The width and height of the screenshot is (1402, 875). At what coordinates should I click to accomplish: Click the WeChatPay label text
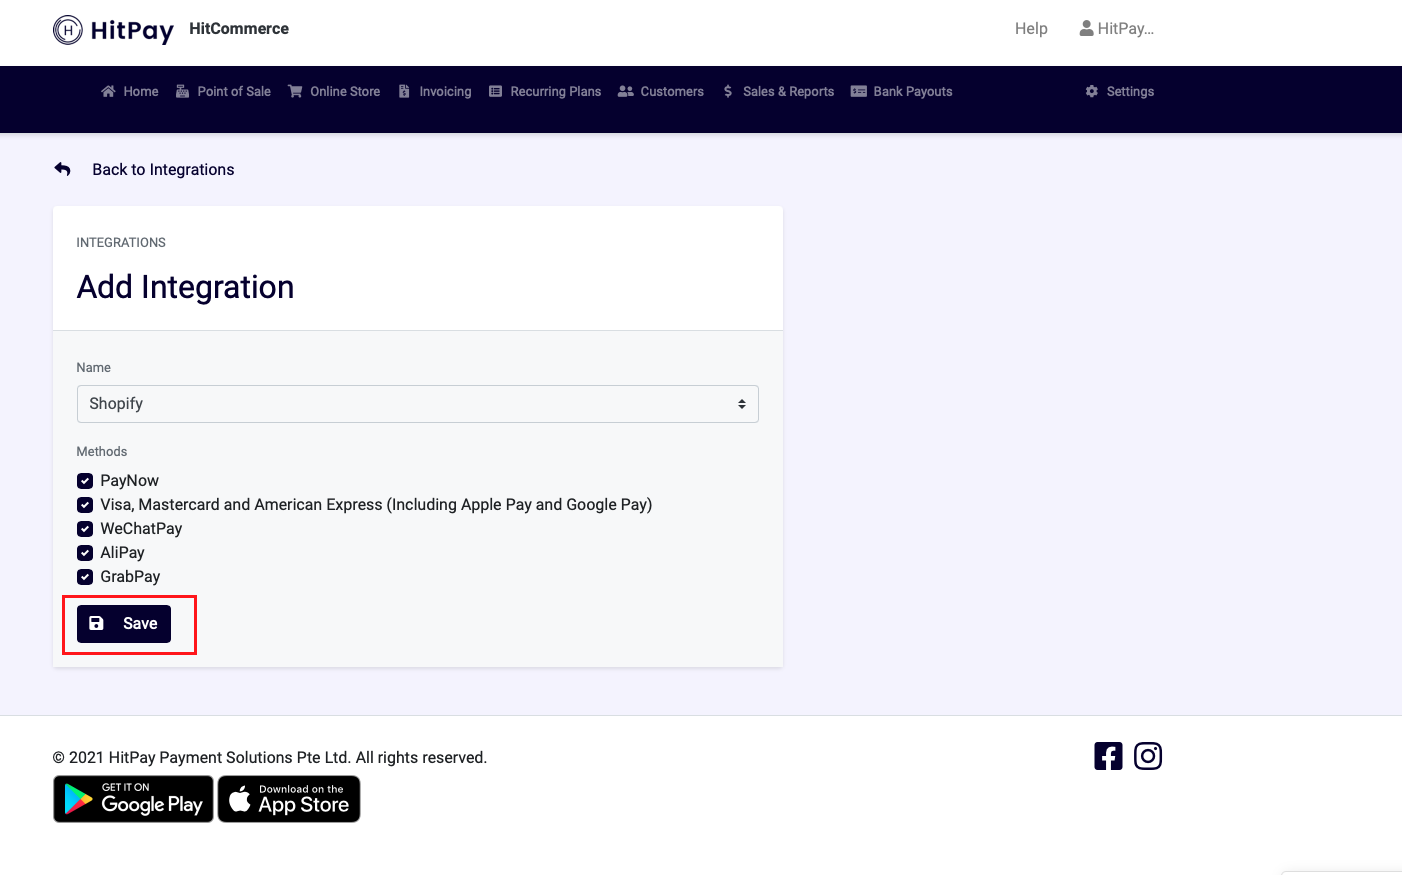point(141,529)
